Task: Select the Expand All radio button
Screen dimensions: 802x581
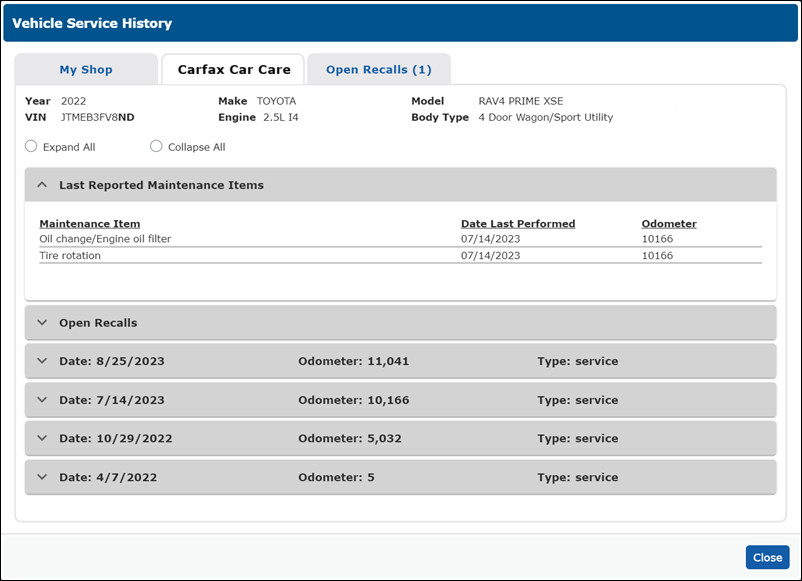Action: click(31, 146)
